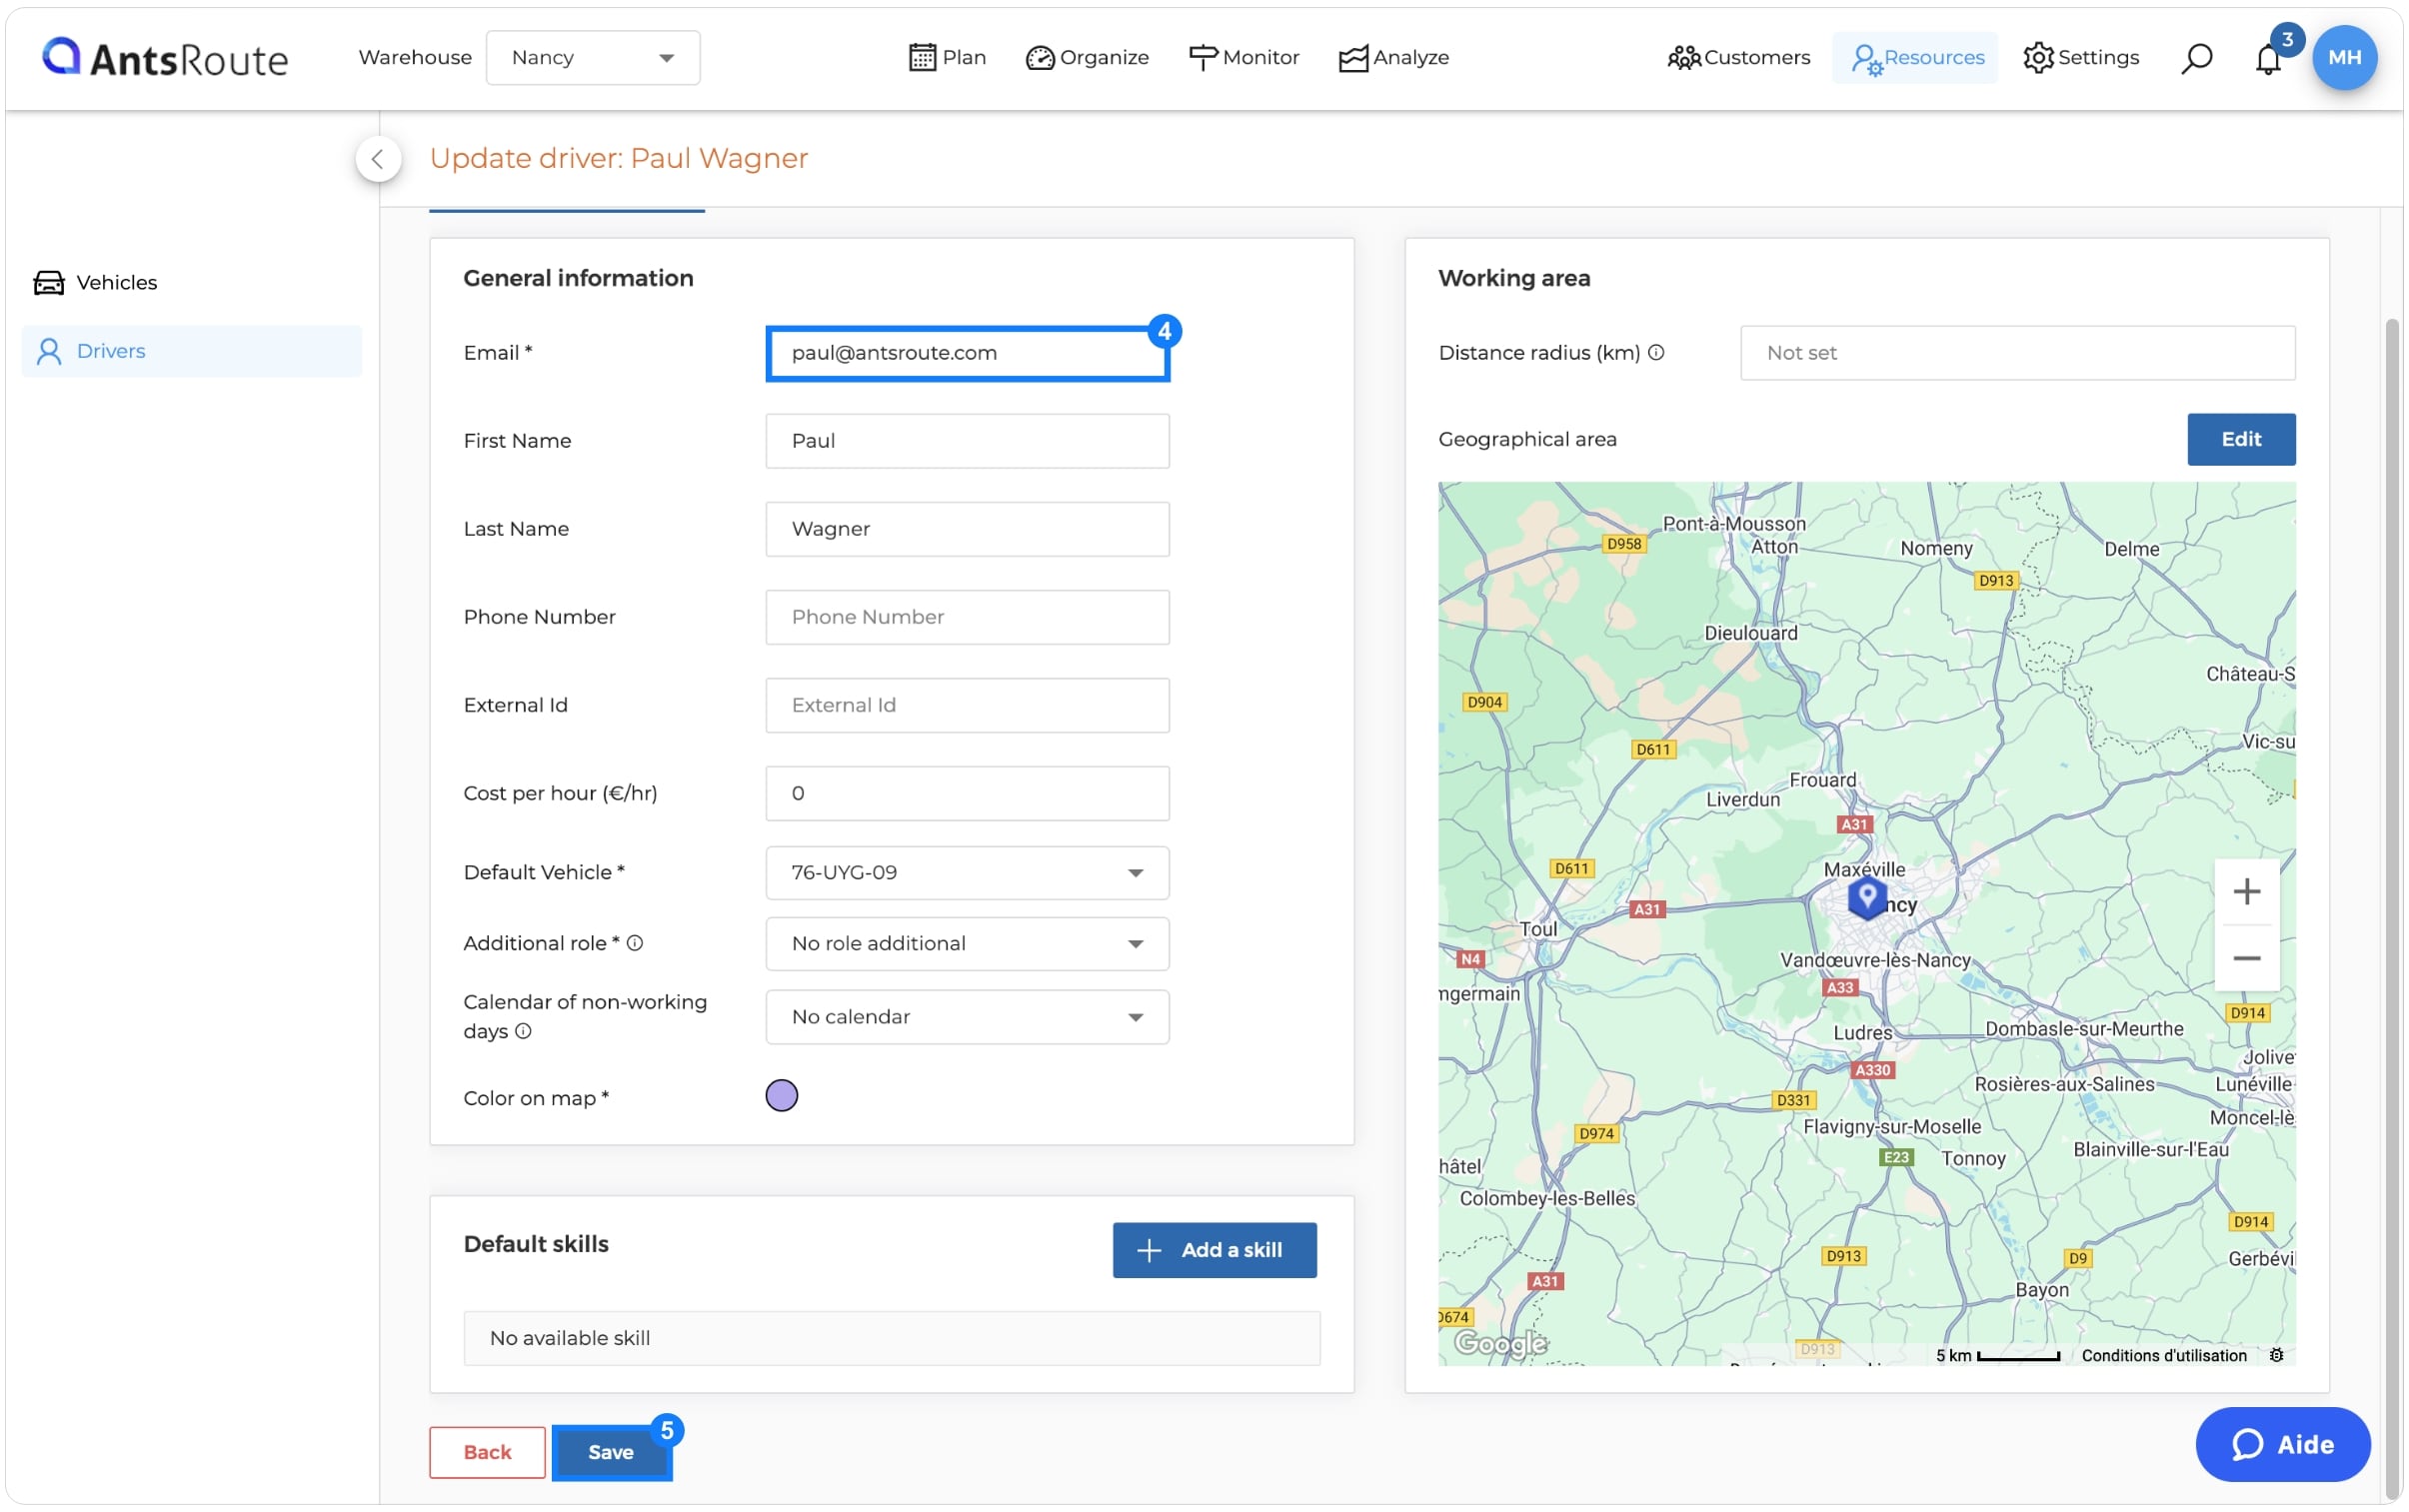Click Edit for Geographical area
The image size is (2409, 1512).
coord(2240,439)
